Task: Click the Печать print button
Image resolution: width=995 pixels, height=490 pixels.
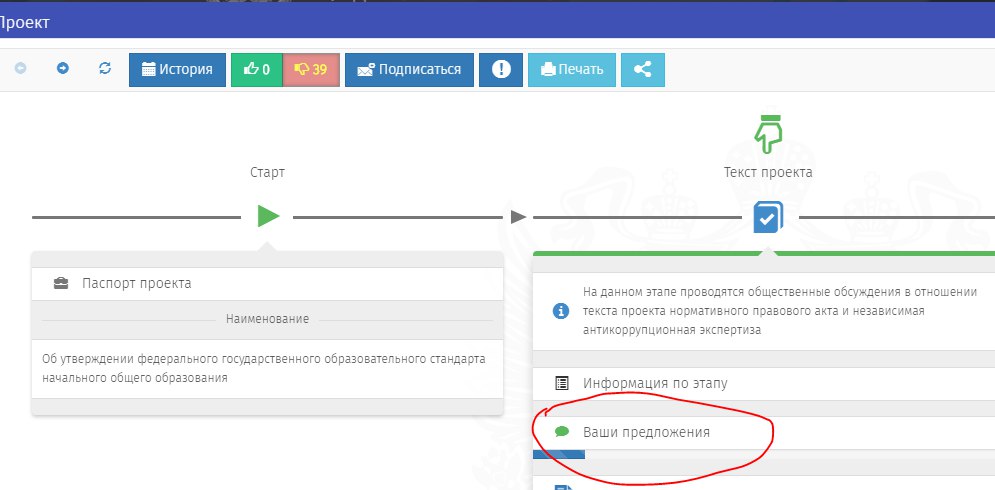Action: [572, 70]
